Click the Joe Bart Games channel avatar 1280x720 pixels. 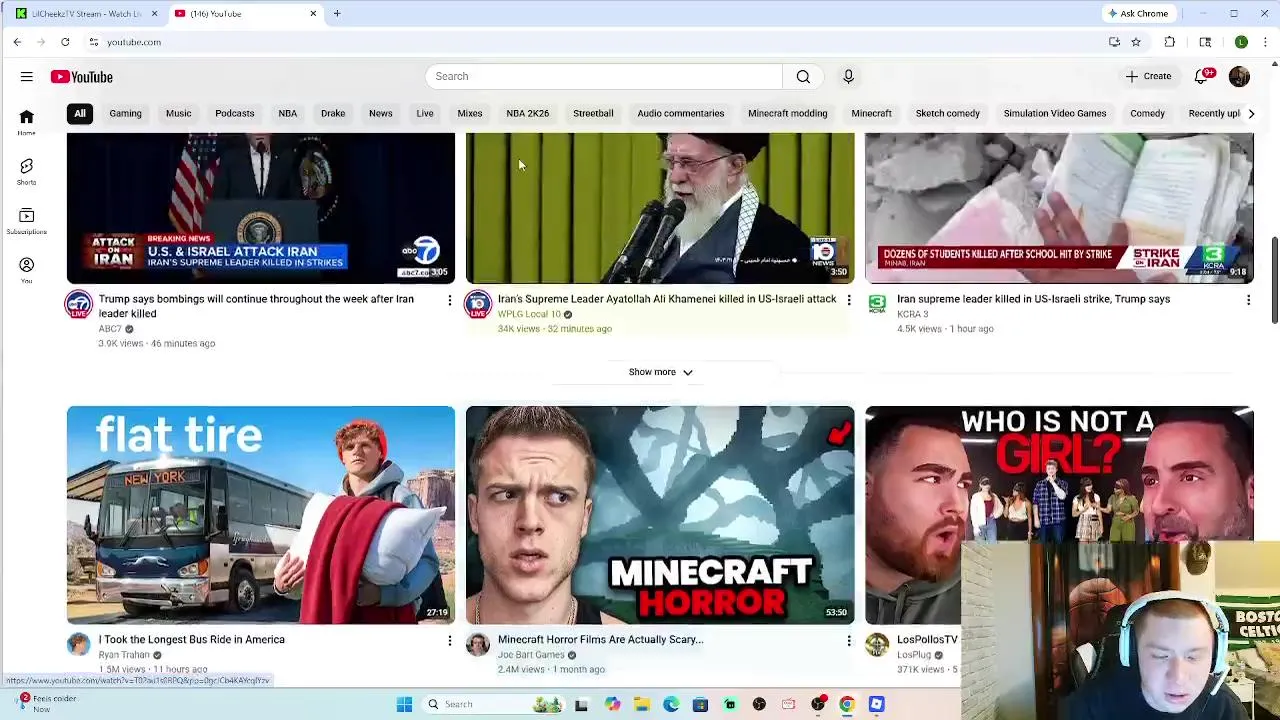[x=478, y=644]
